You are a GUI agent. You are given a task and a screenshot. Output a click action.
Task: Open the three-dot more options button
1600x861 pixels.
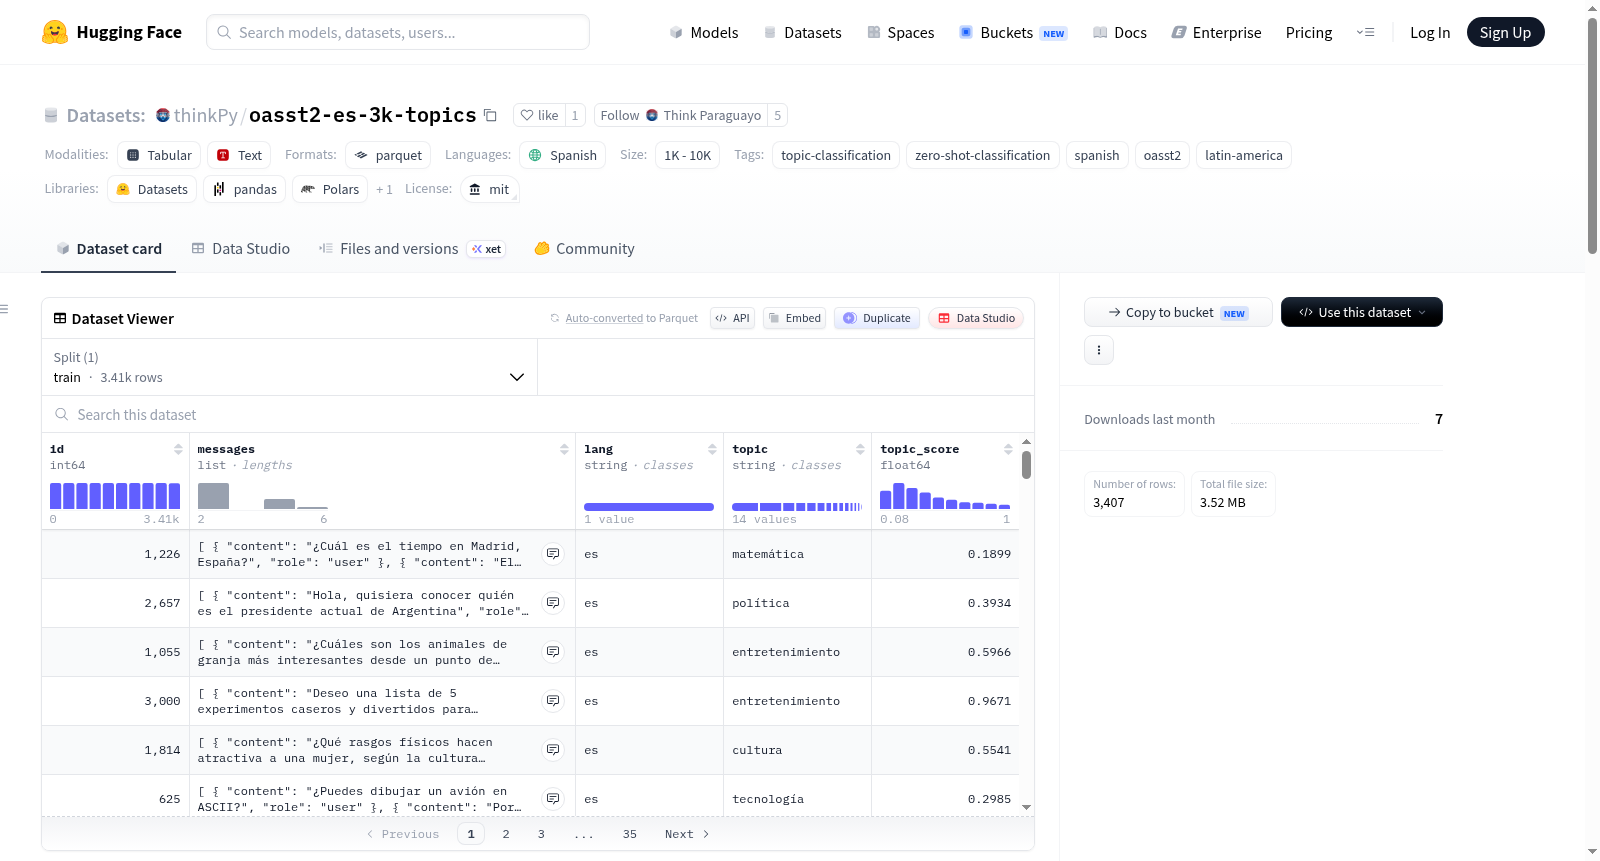1099,350
